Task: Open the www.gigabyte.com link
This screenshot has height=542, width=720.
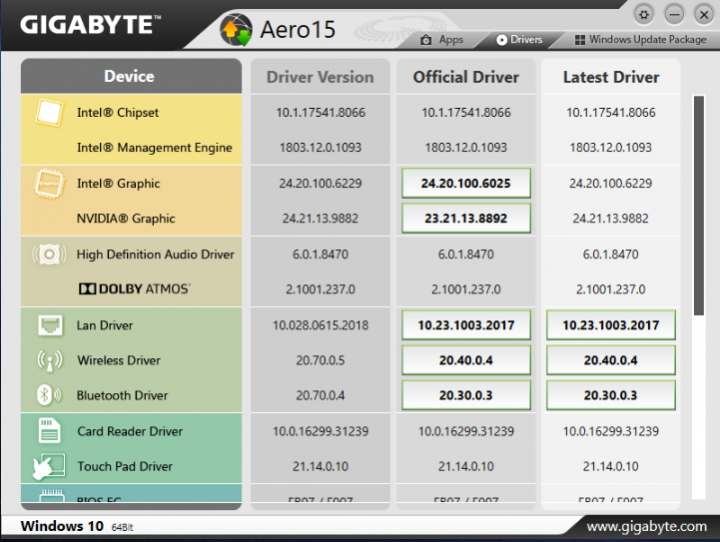Action: click(x=646, y=526)
